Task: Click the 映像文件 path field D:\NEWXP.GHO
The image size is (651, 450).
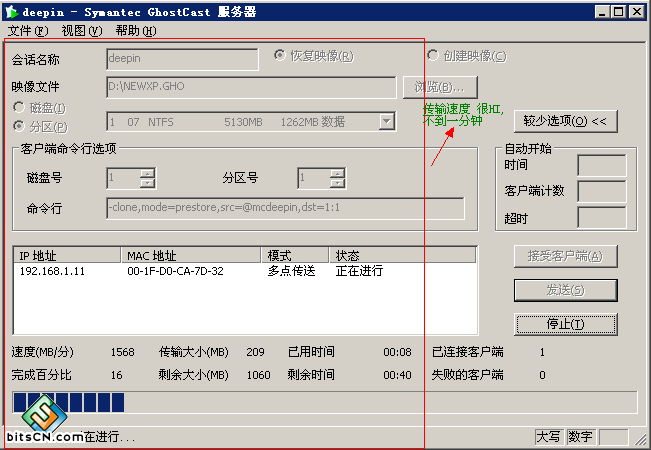Action: coord(251,87)
